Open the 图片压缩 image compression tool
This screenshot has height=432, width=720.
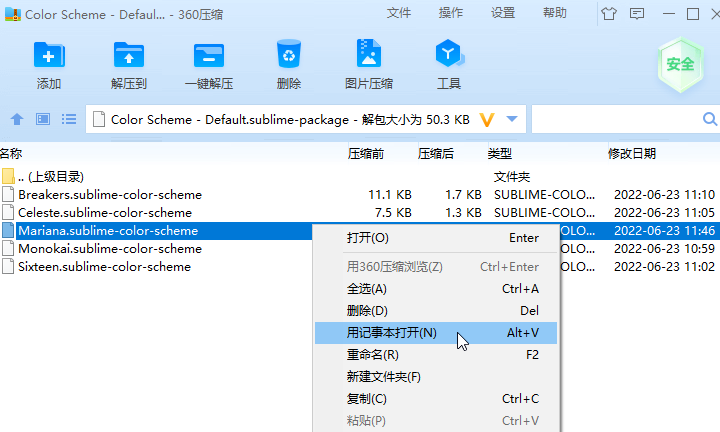pos(369,53)
